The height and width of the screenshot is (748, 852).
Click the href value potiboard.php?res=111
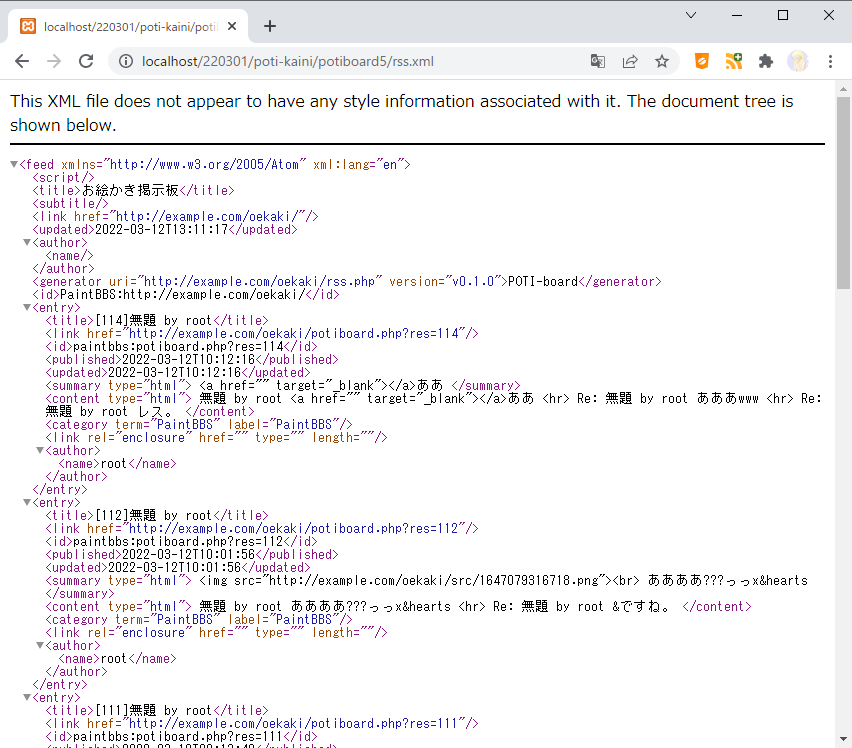(x=294, y=724)
